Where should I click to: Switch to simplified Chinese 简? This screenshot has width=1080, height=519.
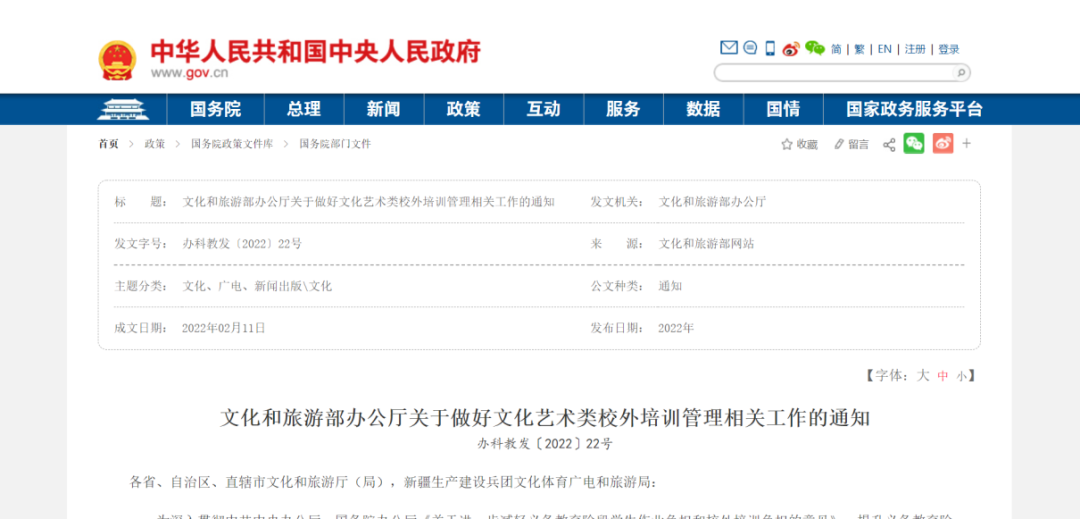point(836,49)
